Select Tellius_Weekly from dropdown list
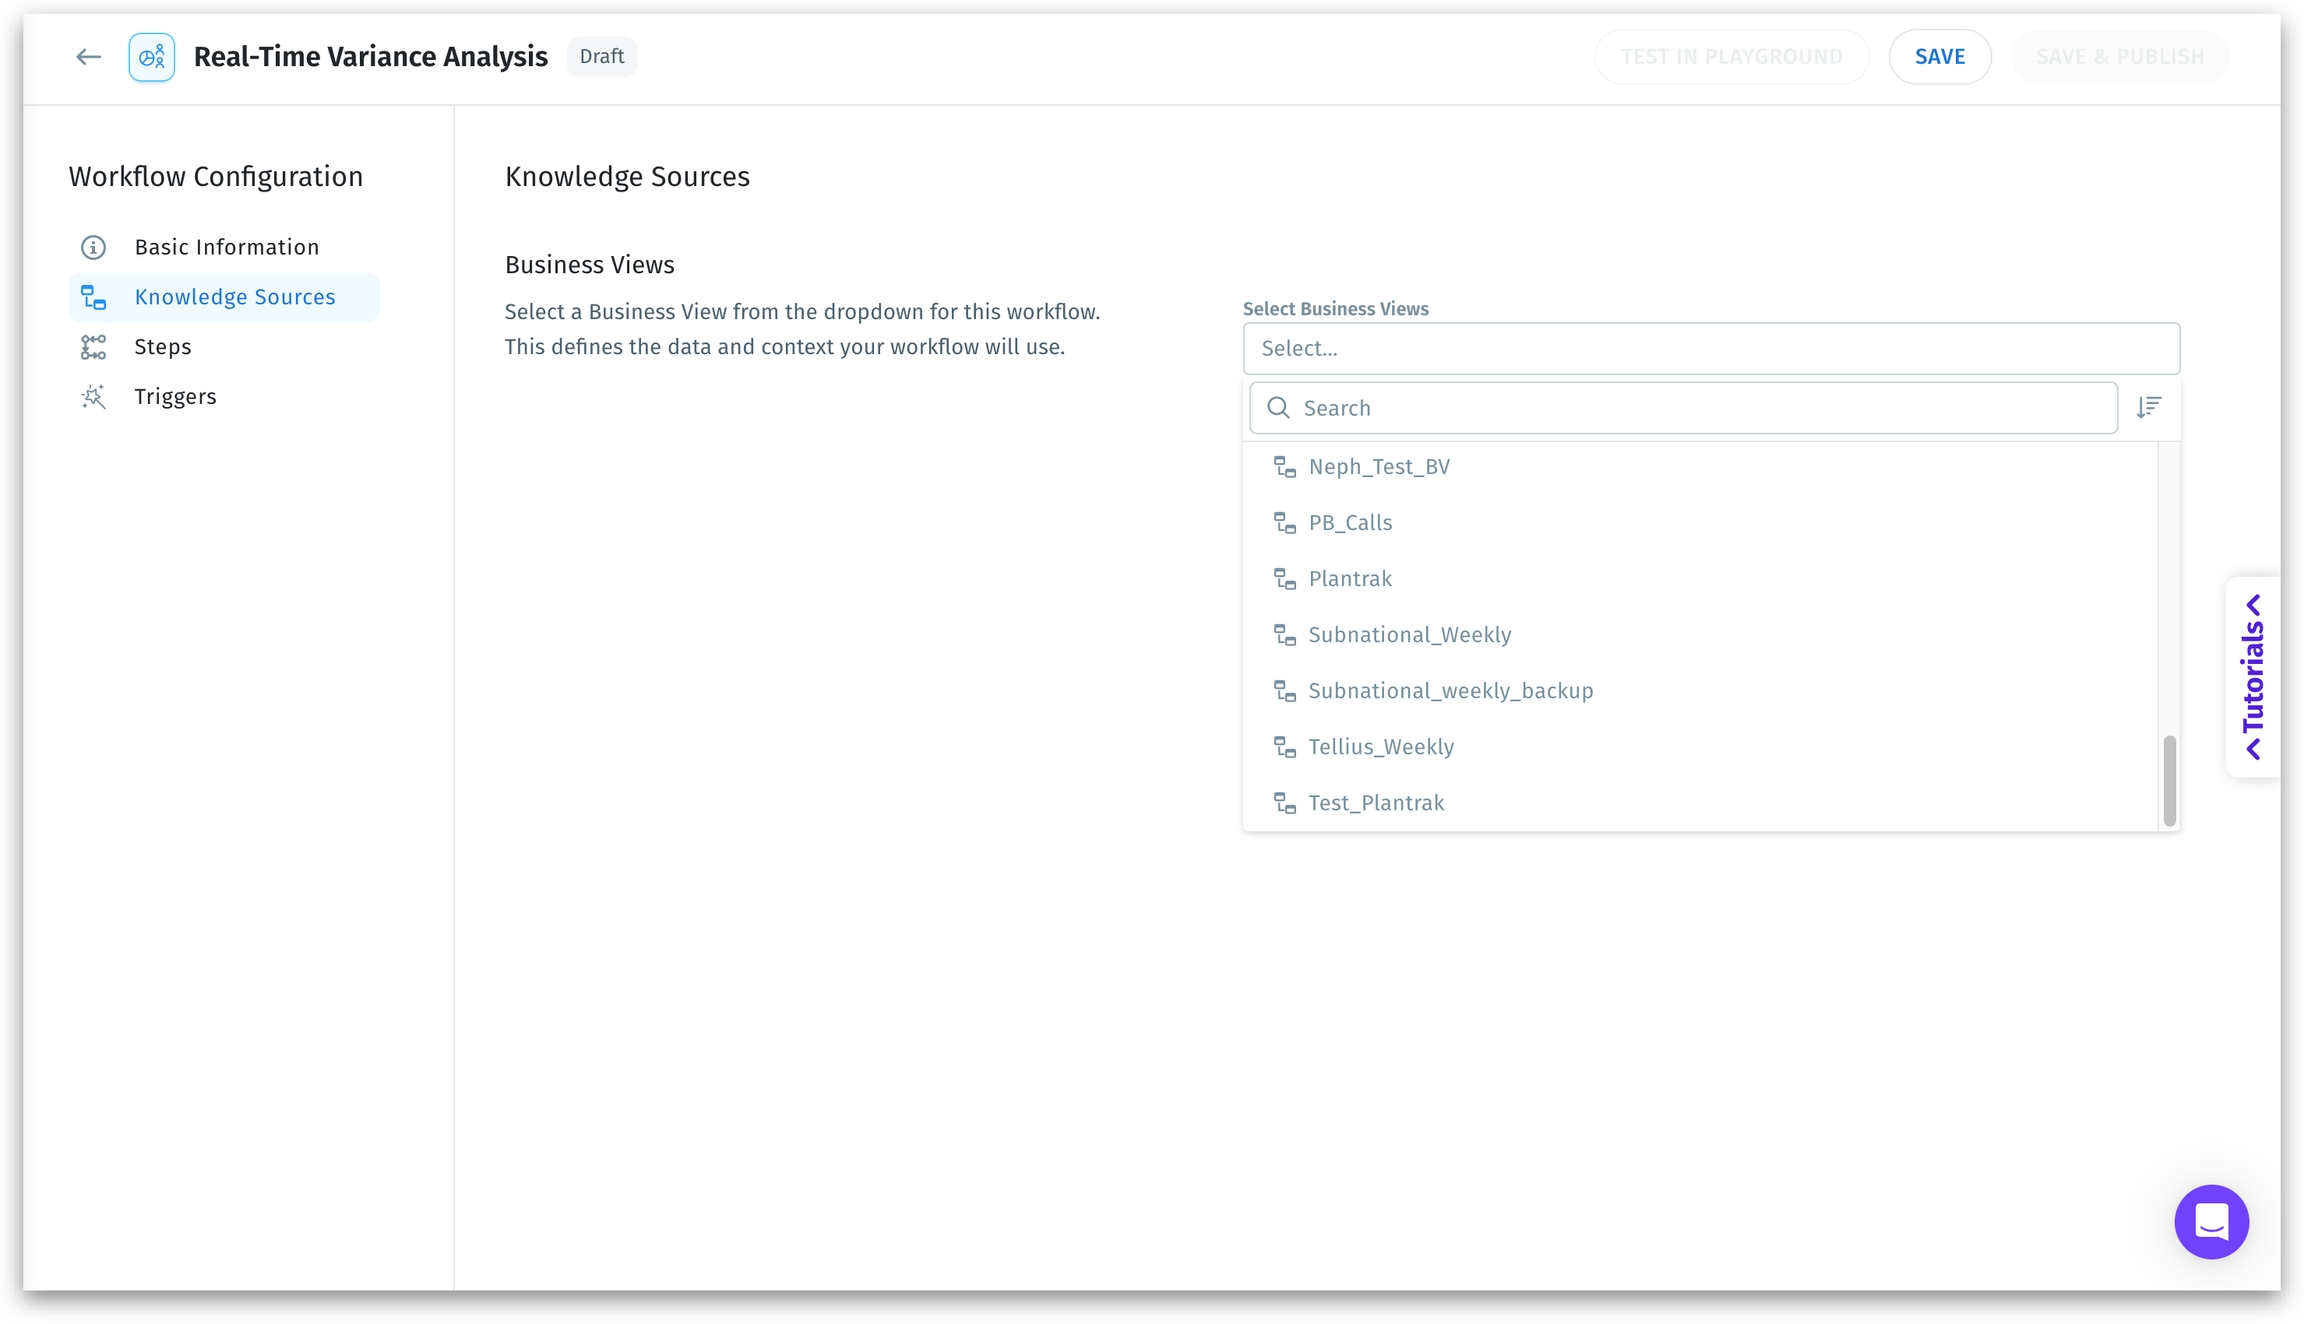Viewport: 2304px width, 1324px height. pos(1380,747)
